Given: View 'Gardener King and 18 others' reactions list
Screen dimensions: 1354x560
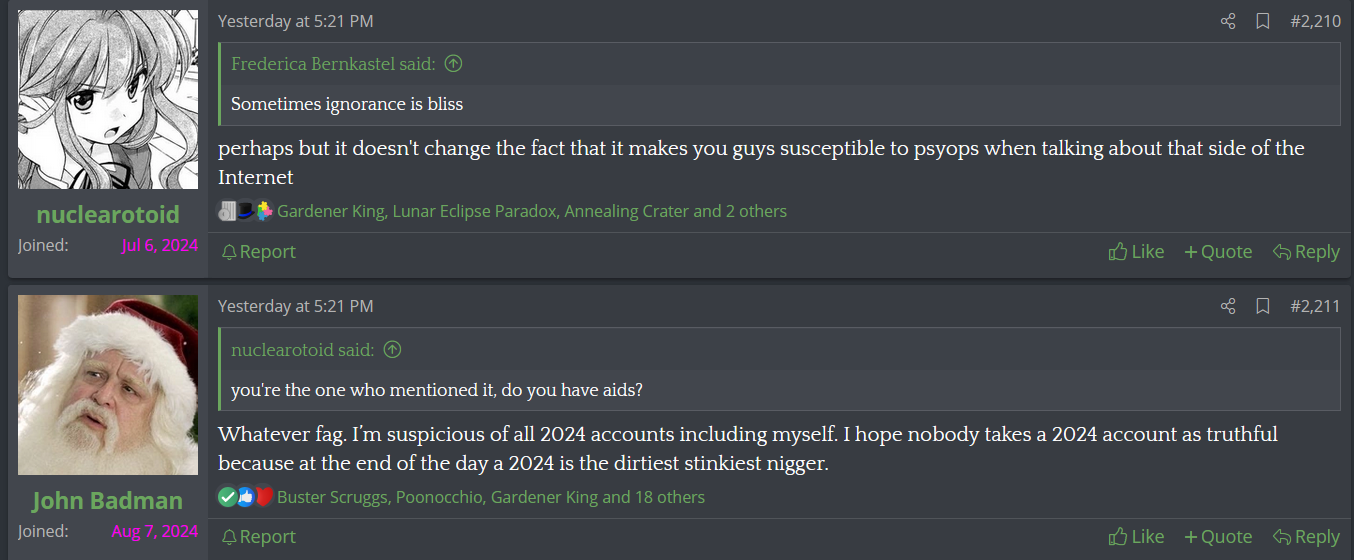Looking at the screenshot, I should coord(598,497).
